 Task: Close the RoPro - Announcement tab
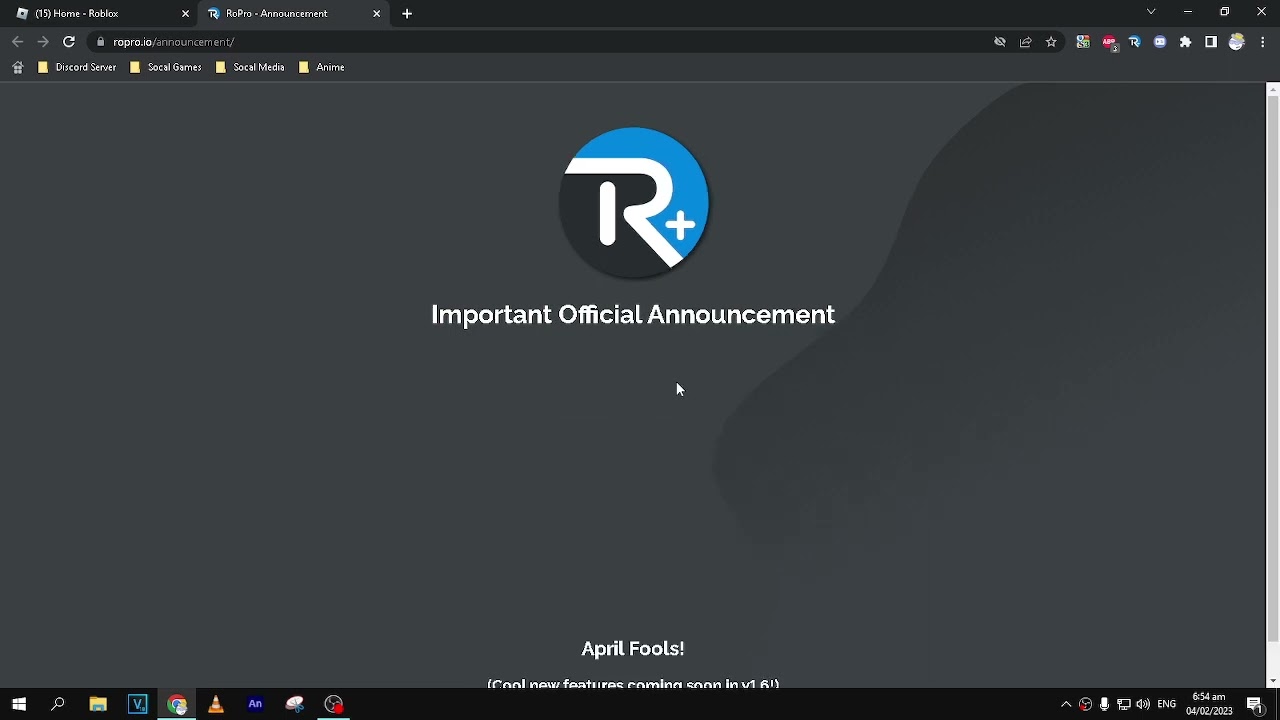tap(377, 14)
